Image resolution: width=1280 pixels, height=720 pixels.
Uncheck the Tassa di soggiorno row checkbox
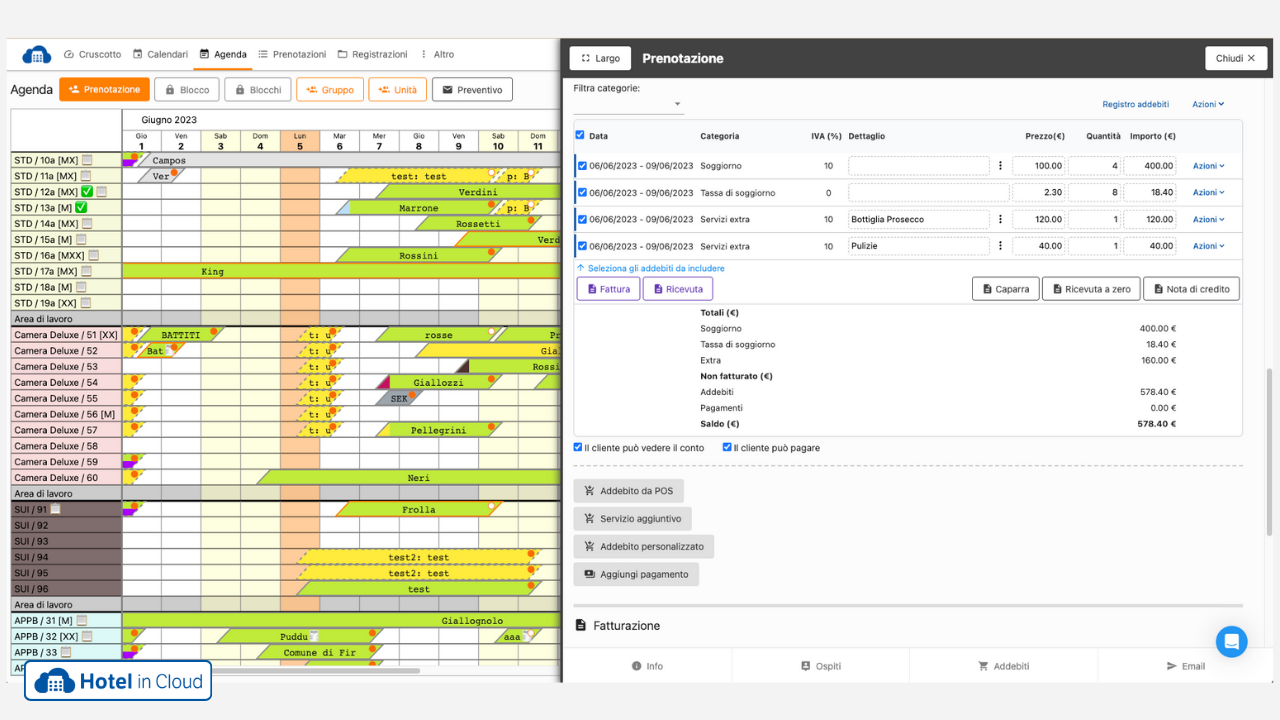[x=583, y=193]
